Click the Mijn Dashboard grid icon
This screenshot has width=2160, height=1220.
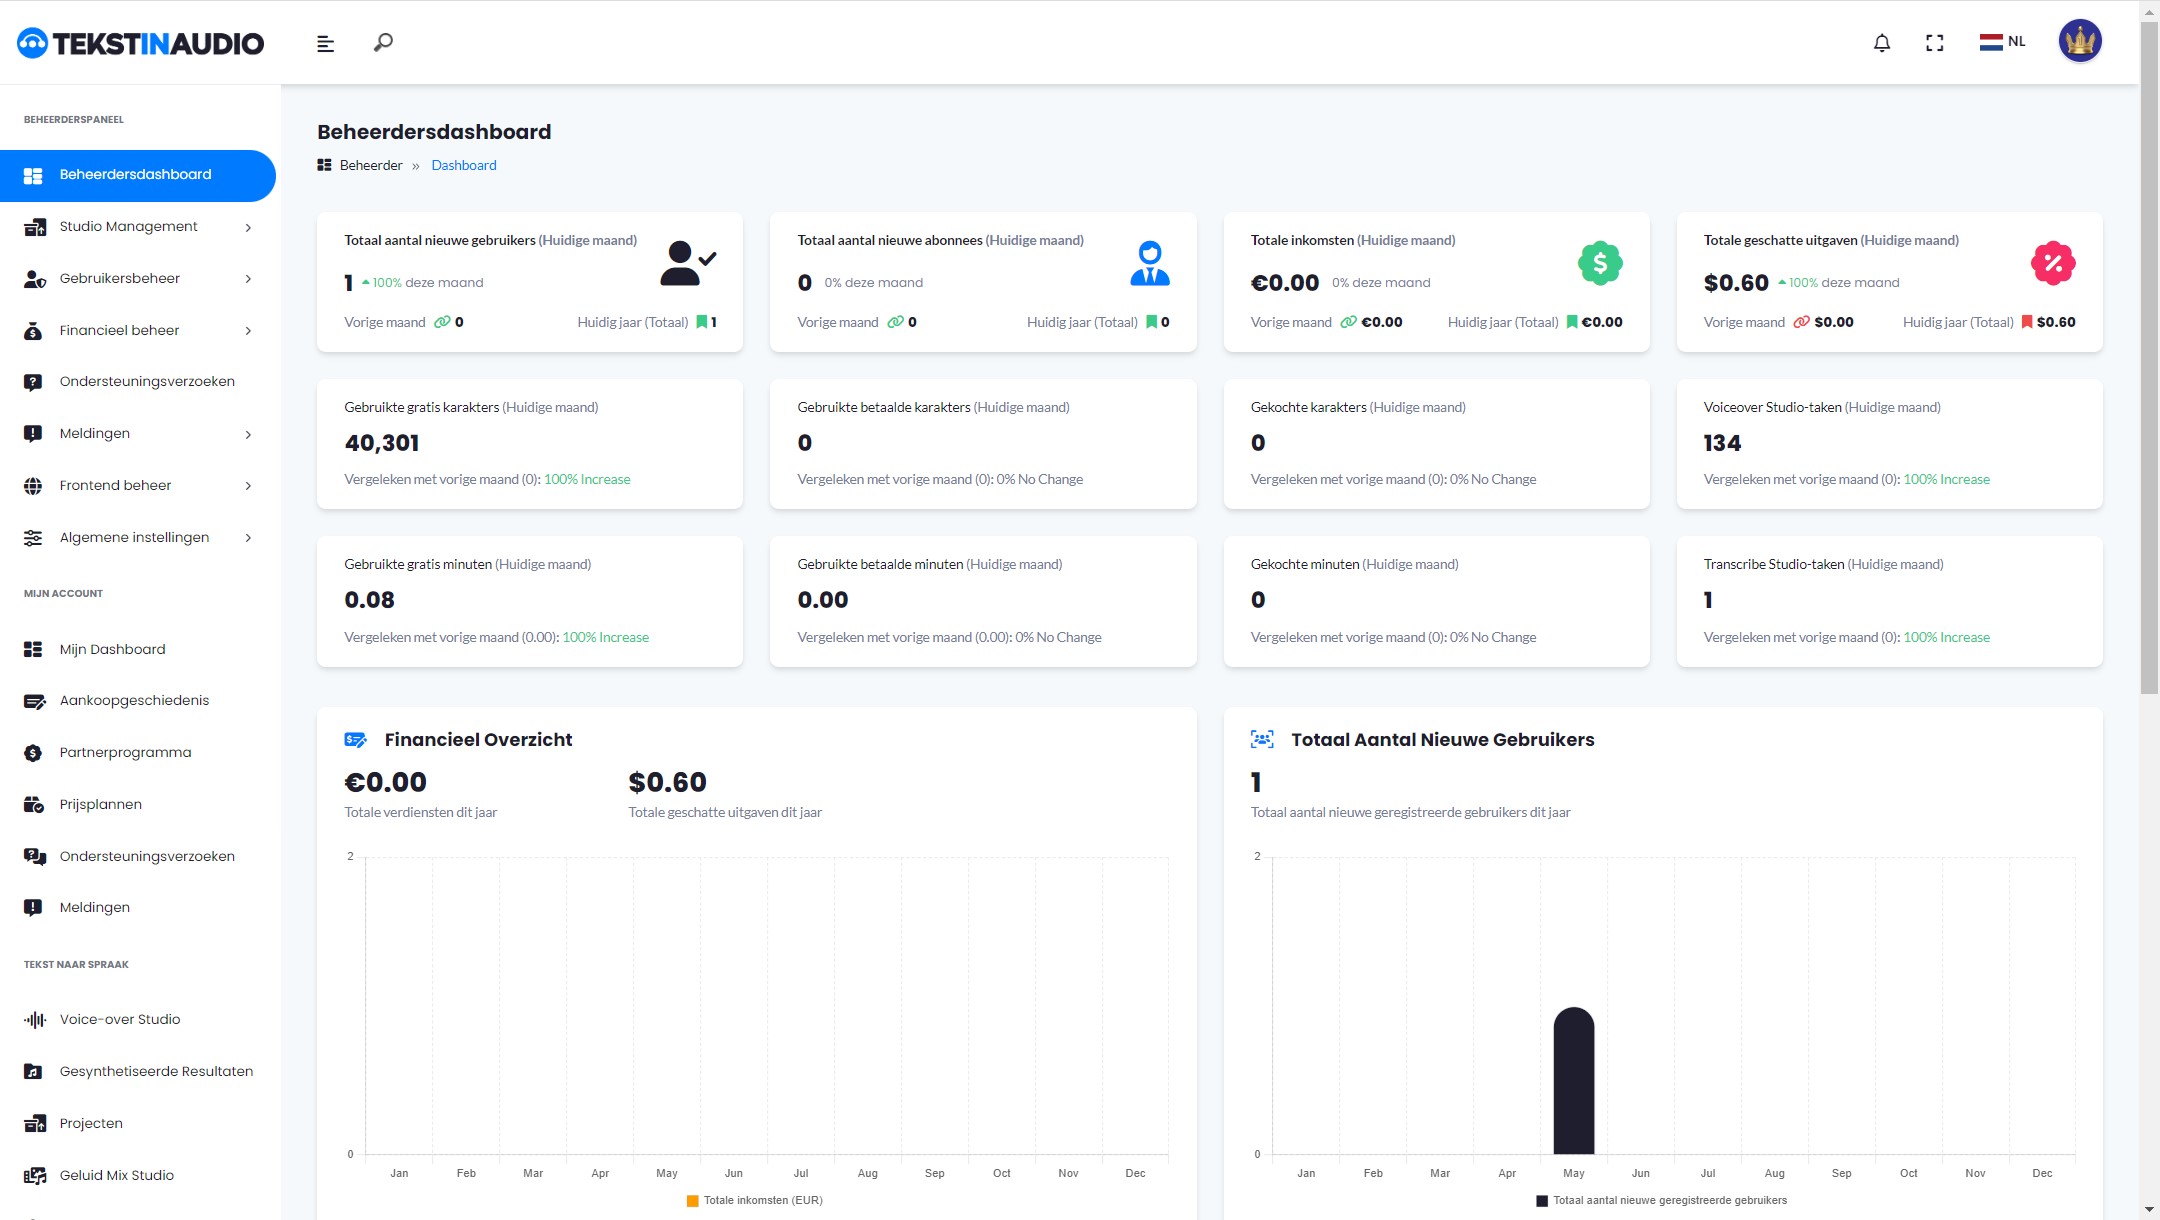pos(33,649)
